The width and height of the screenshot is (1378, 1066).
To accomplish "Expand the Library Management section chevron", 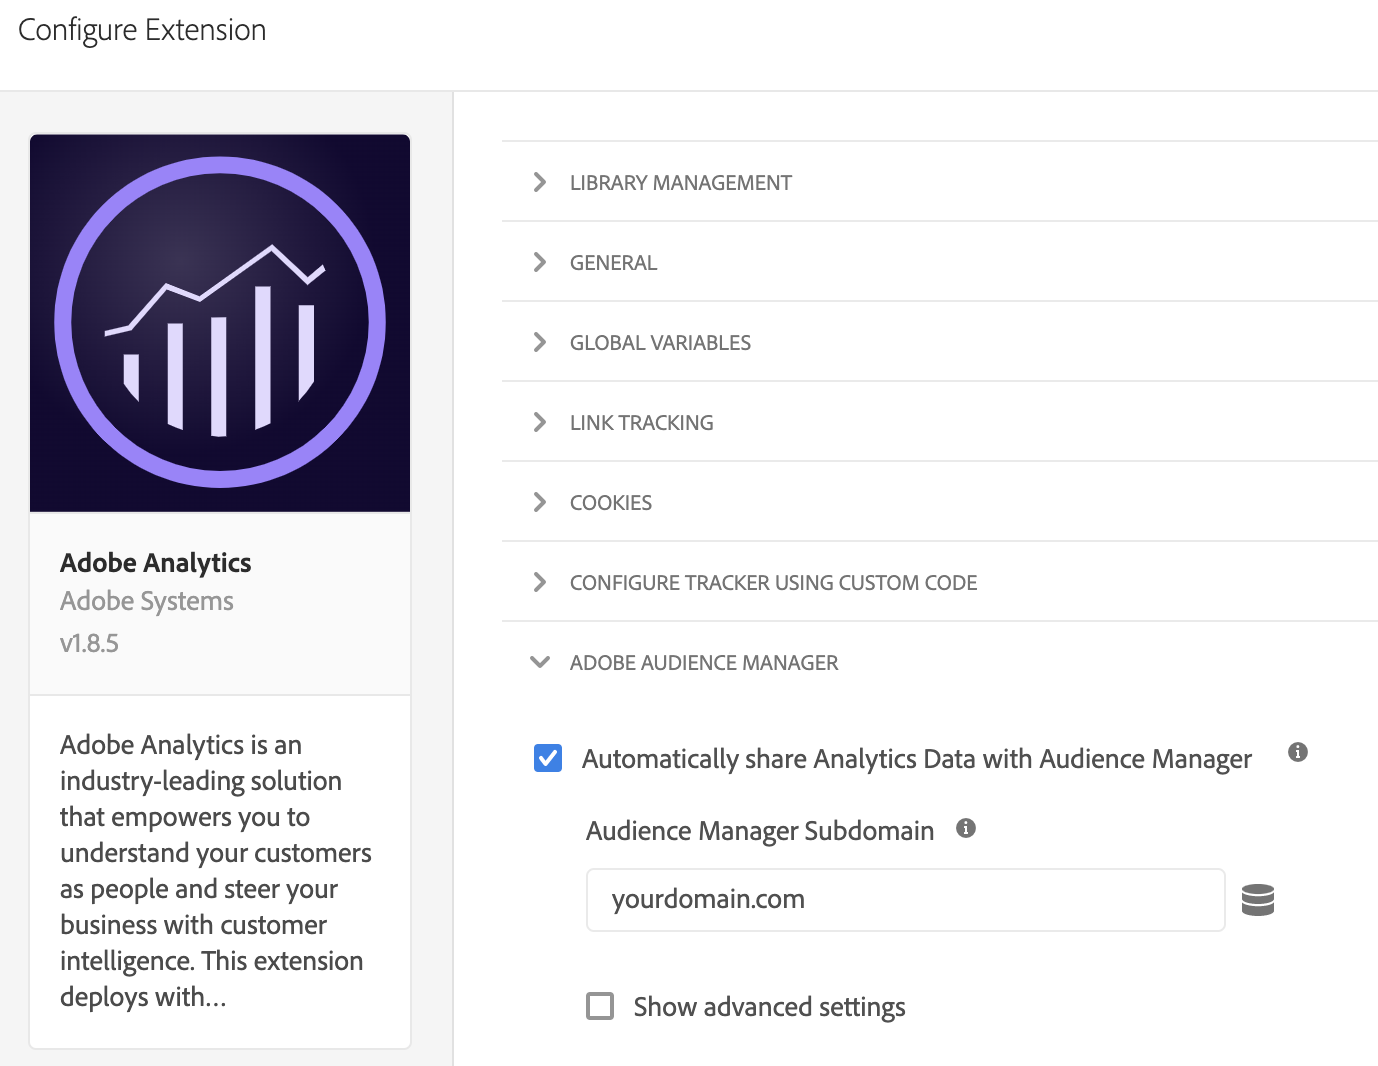I will (540, 182).
